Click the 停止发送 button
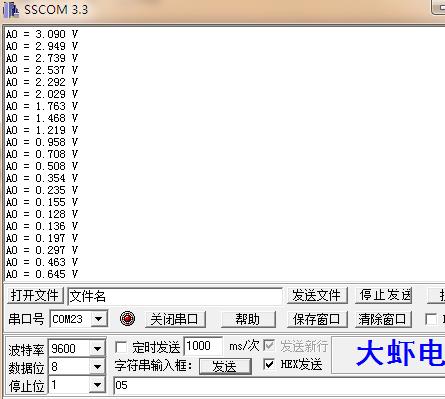The height and width of the screenshot is (399, 445). 384,295
